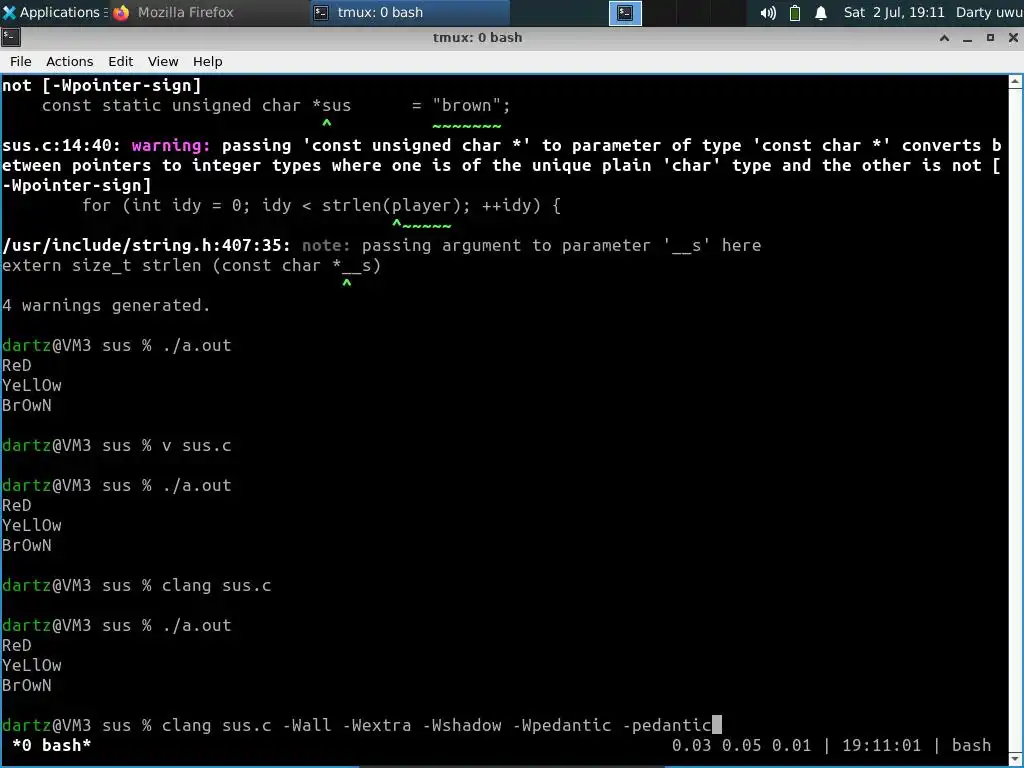This screenshot has width=1024, height=768.
Task: Open the calendar from Sat 2 Jul clock
Action: [893, 12]
